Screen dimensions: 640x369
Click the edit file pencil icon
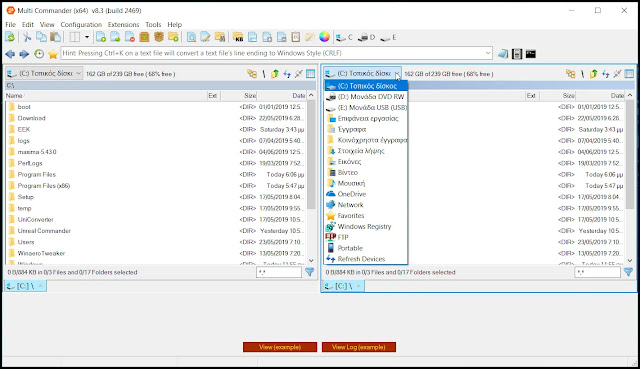(205, 37)
